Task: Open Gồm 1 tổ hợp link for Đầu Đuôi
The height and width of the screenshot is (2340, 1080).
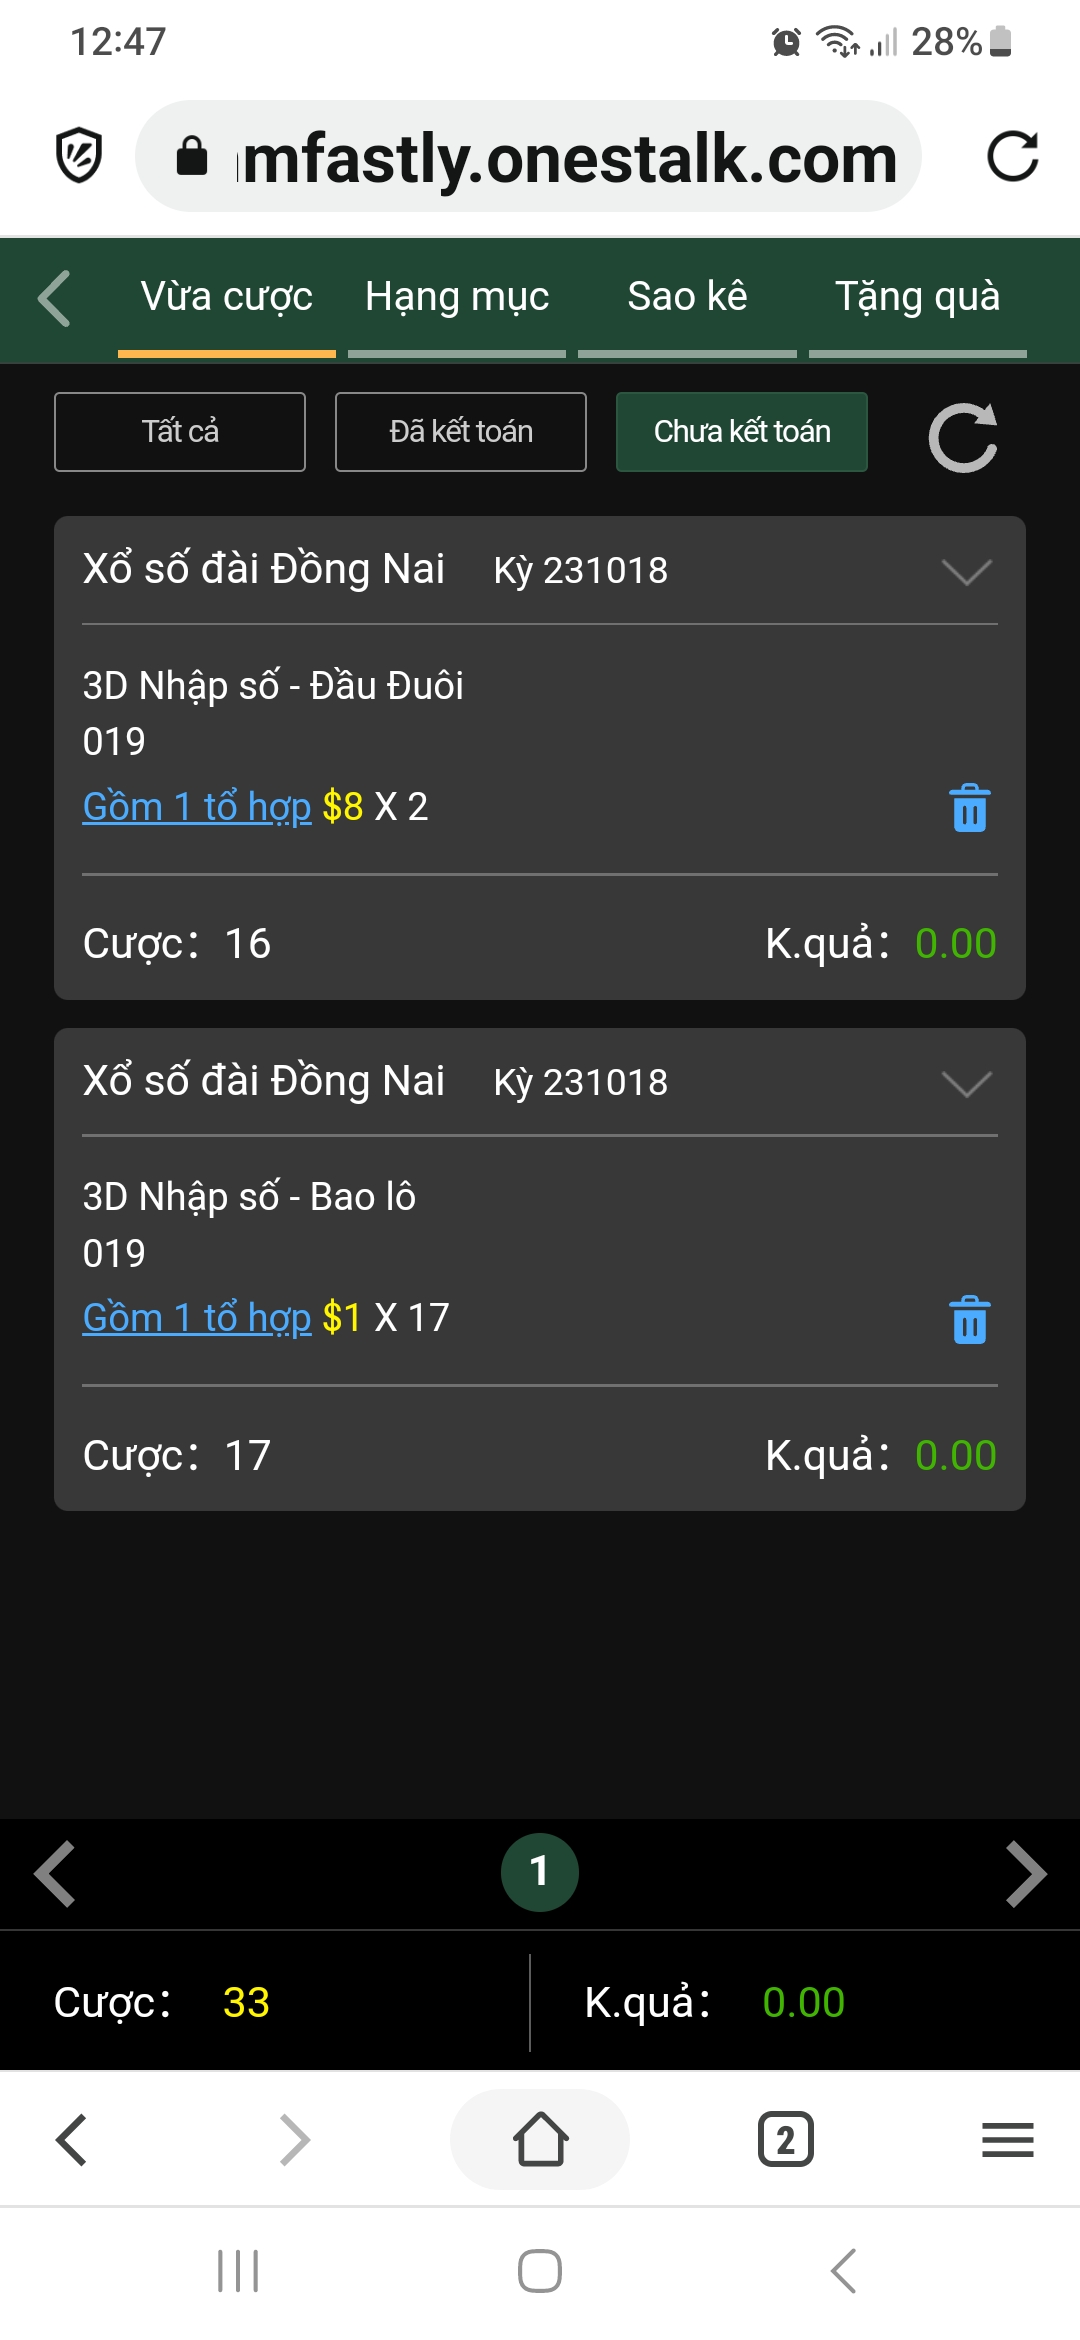Action: (197, 806)
